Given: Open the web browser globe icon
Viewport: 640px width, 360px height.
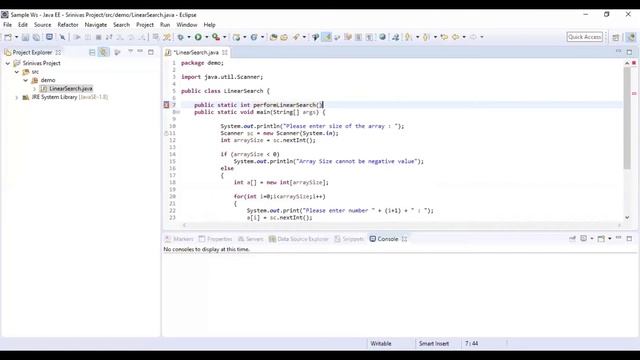Looking at the screenshot, I should tap(382, 37).
